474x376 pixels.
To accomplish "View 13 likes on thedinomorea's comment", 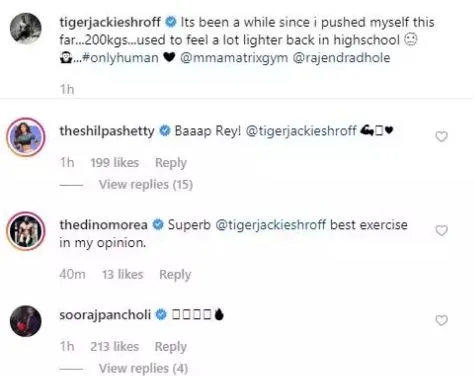I will pyautogui.click(x=123, y=275).
